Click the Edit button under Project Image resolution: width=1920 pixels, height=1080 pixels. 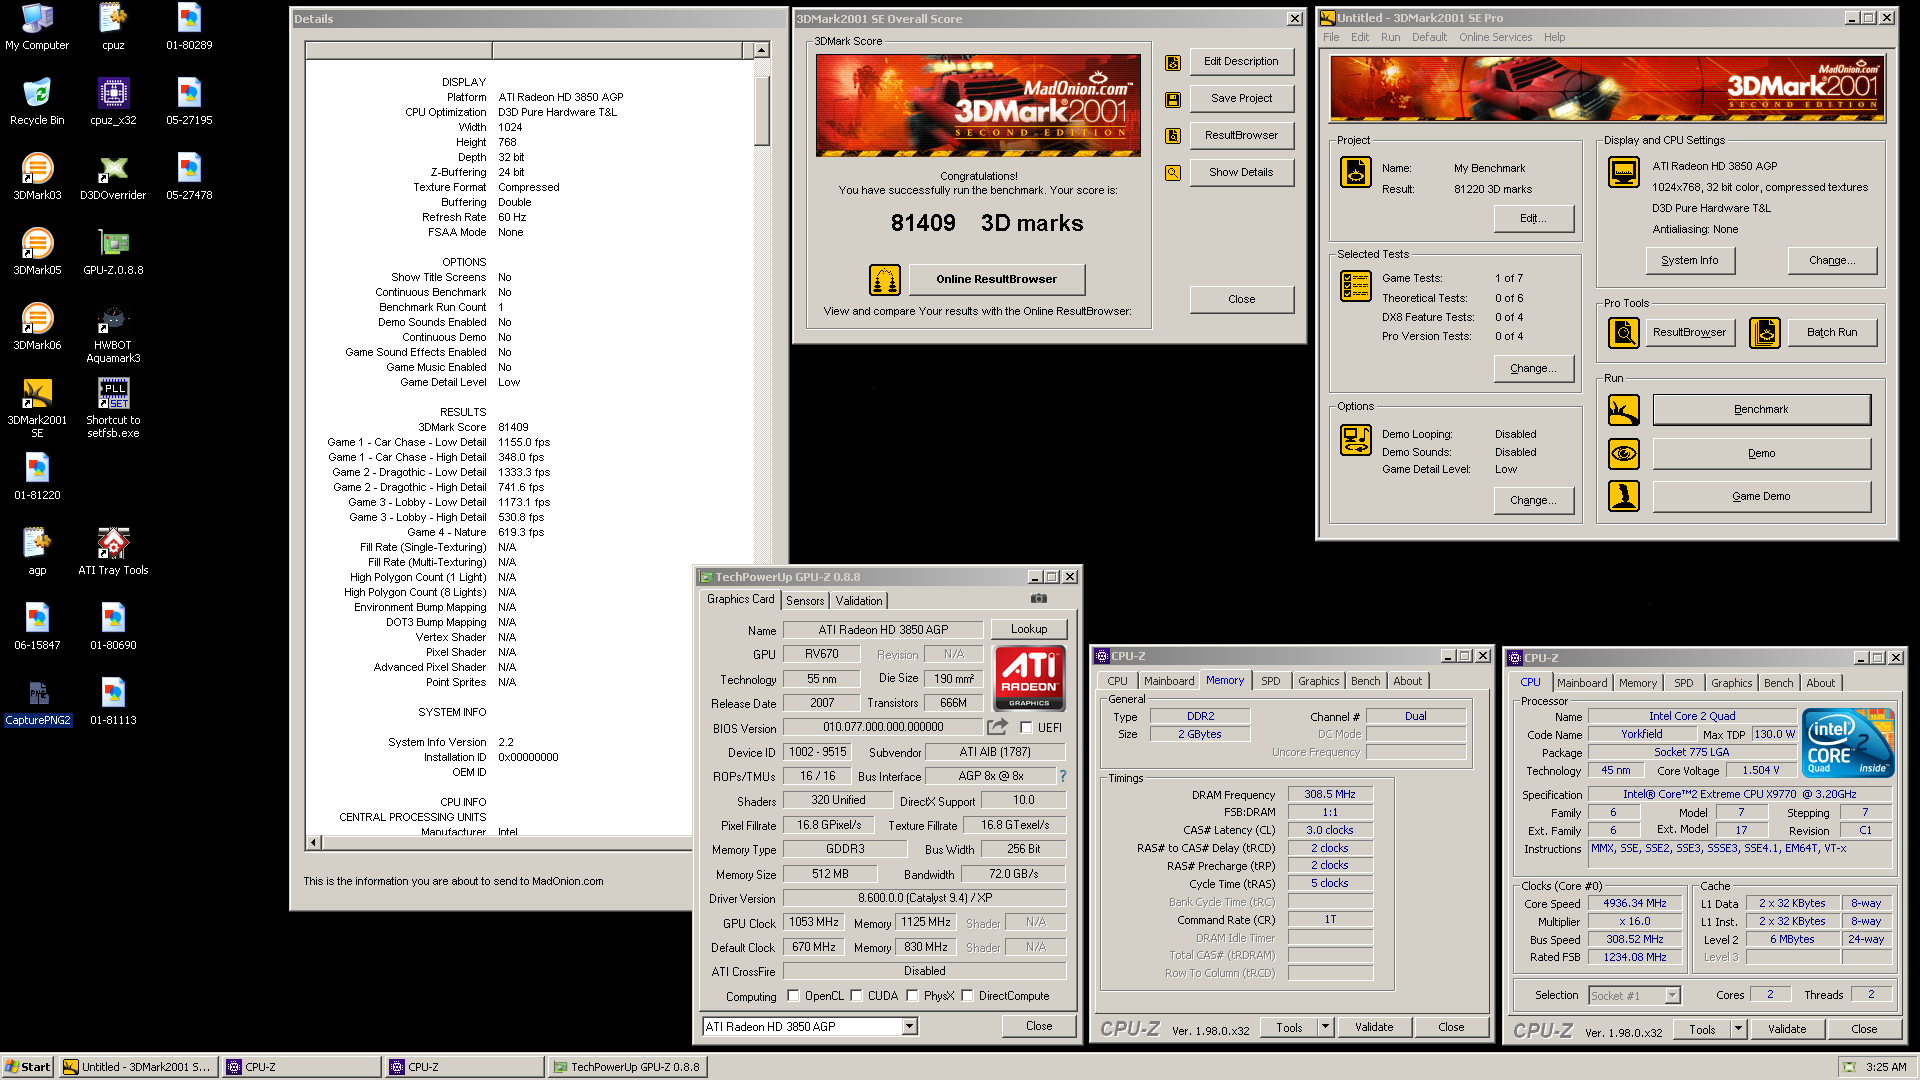pyautogui.click(x=1533, y=219)
